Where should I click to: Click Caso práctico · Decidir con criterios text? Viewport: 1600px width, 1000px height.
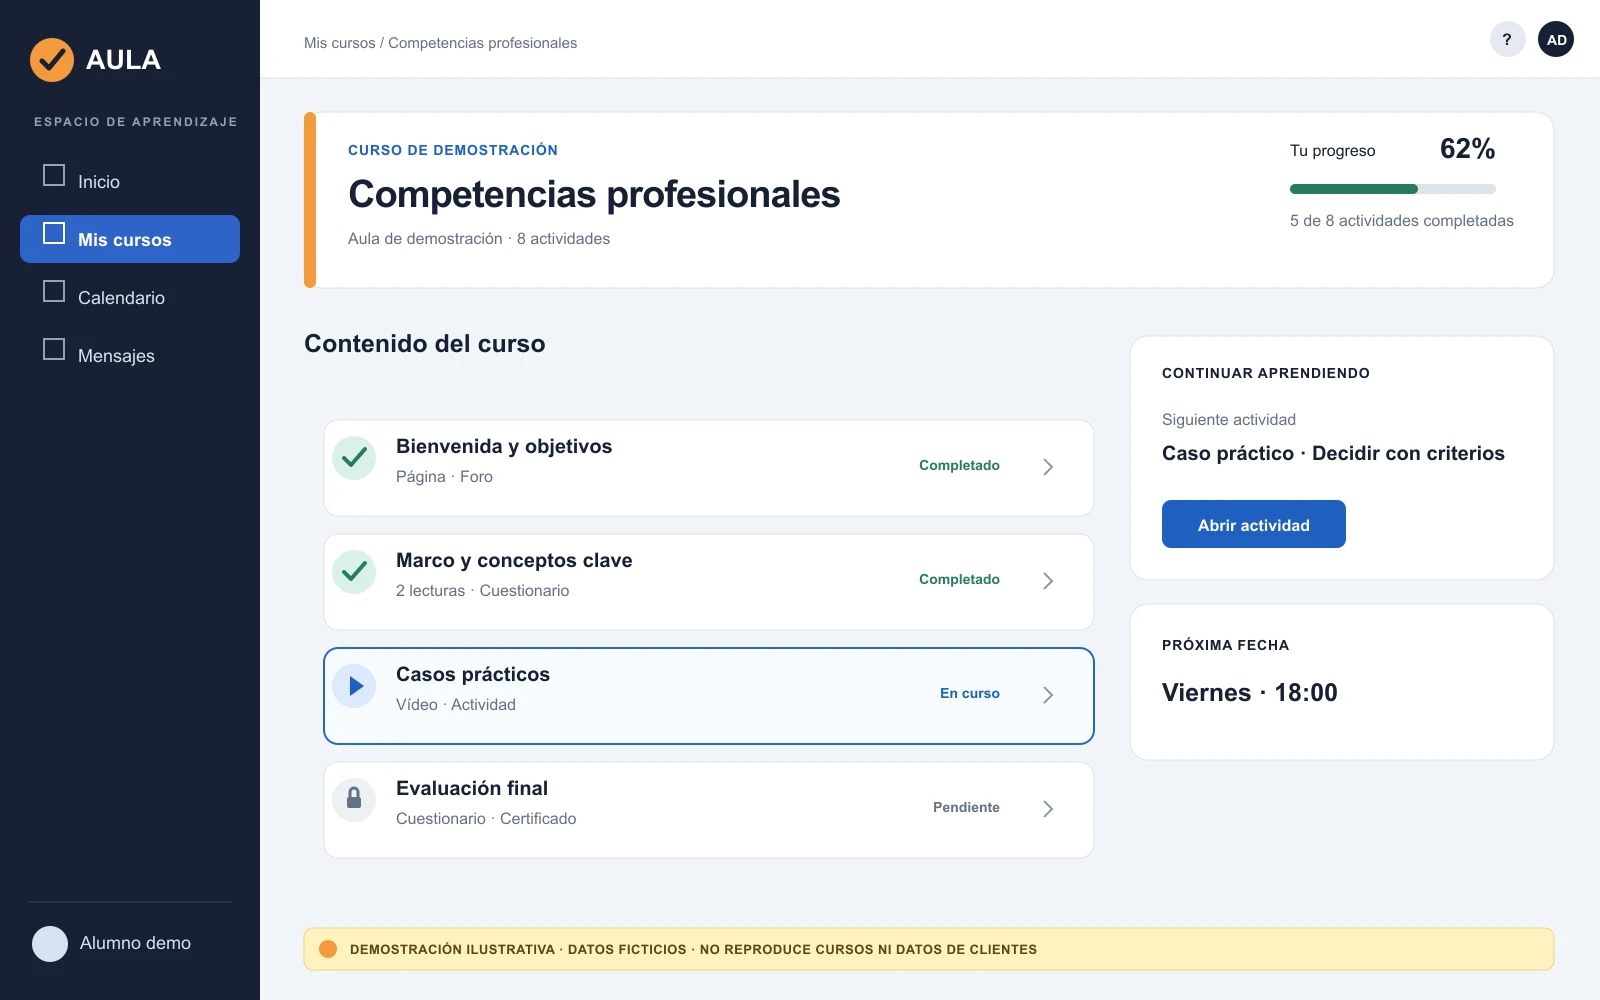pyautogui.click(x=1333, y=453)
